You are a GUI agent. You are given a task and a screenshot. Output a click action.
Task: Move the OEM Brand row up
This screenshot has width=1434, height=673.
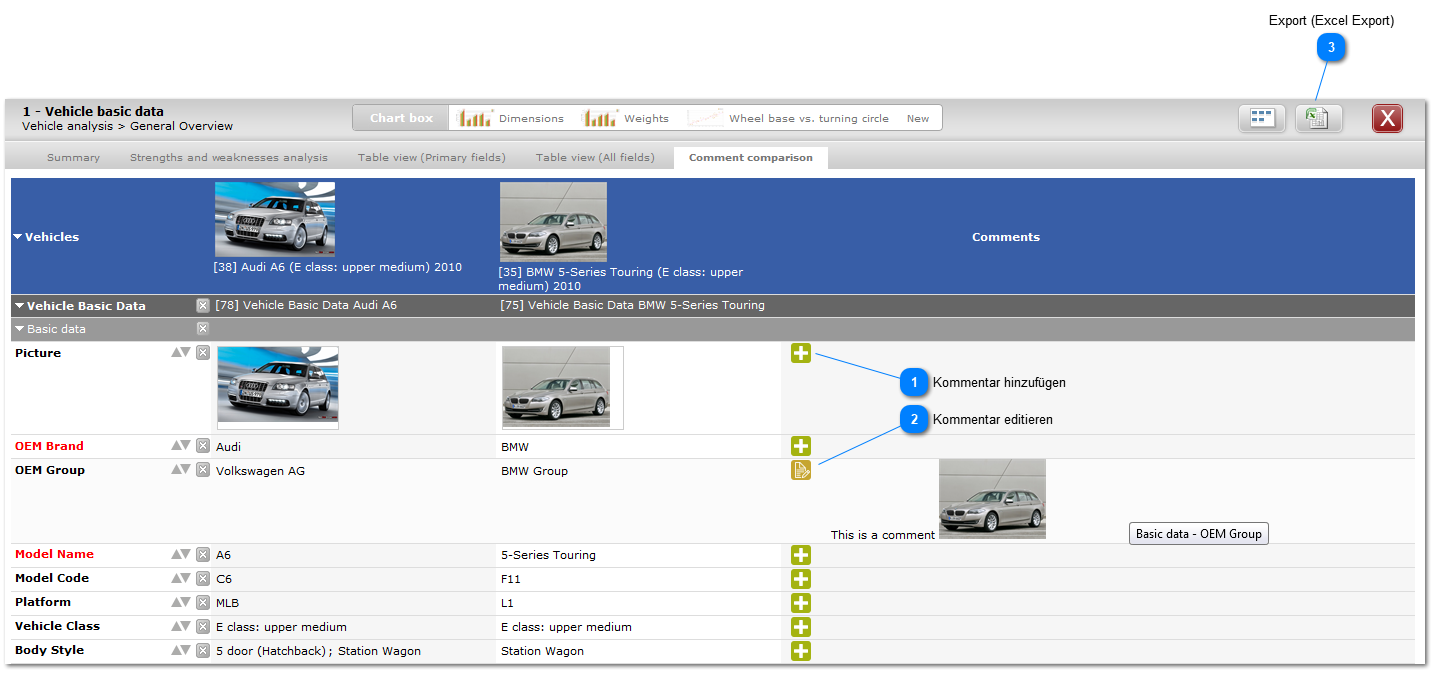(176, 445)
